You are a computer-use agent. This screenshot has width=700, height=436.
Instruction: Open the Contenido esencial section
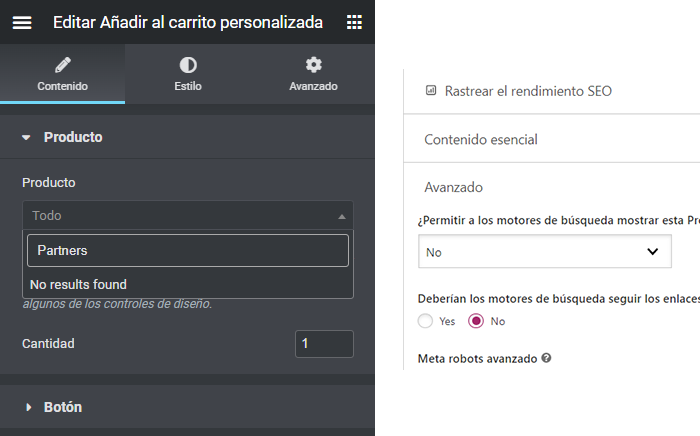click(x=481, y=139)
